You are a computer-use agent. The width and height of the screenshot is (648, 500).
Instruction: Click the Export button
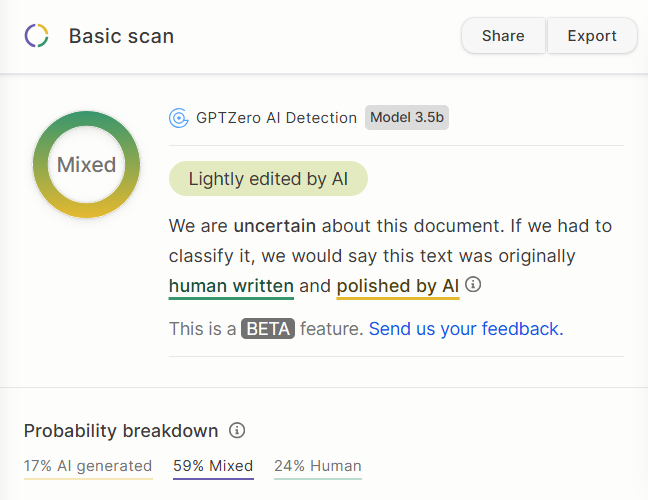(x=592, y=36)
